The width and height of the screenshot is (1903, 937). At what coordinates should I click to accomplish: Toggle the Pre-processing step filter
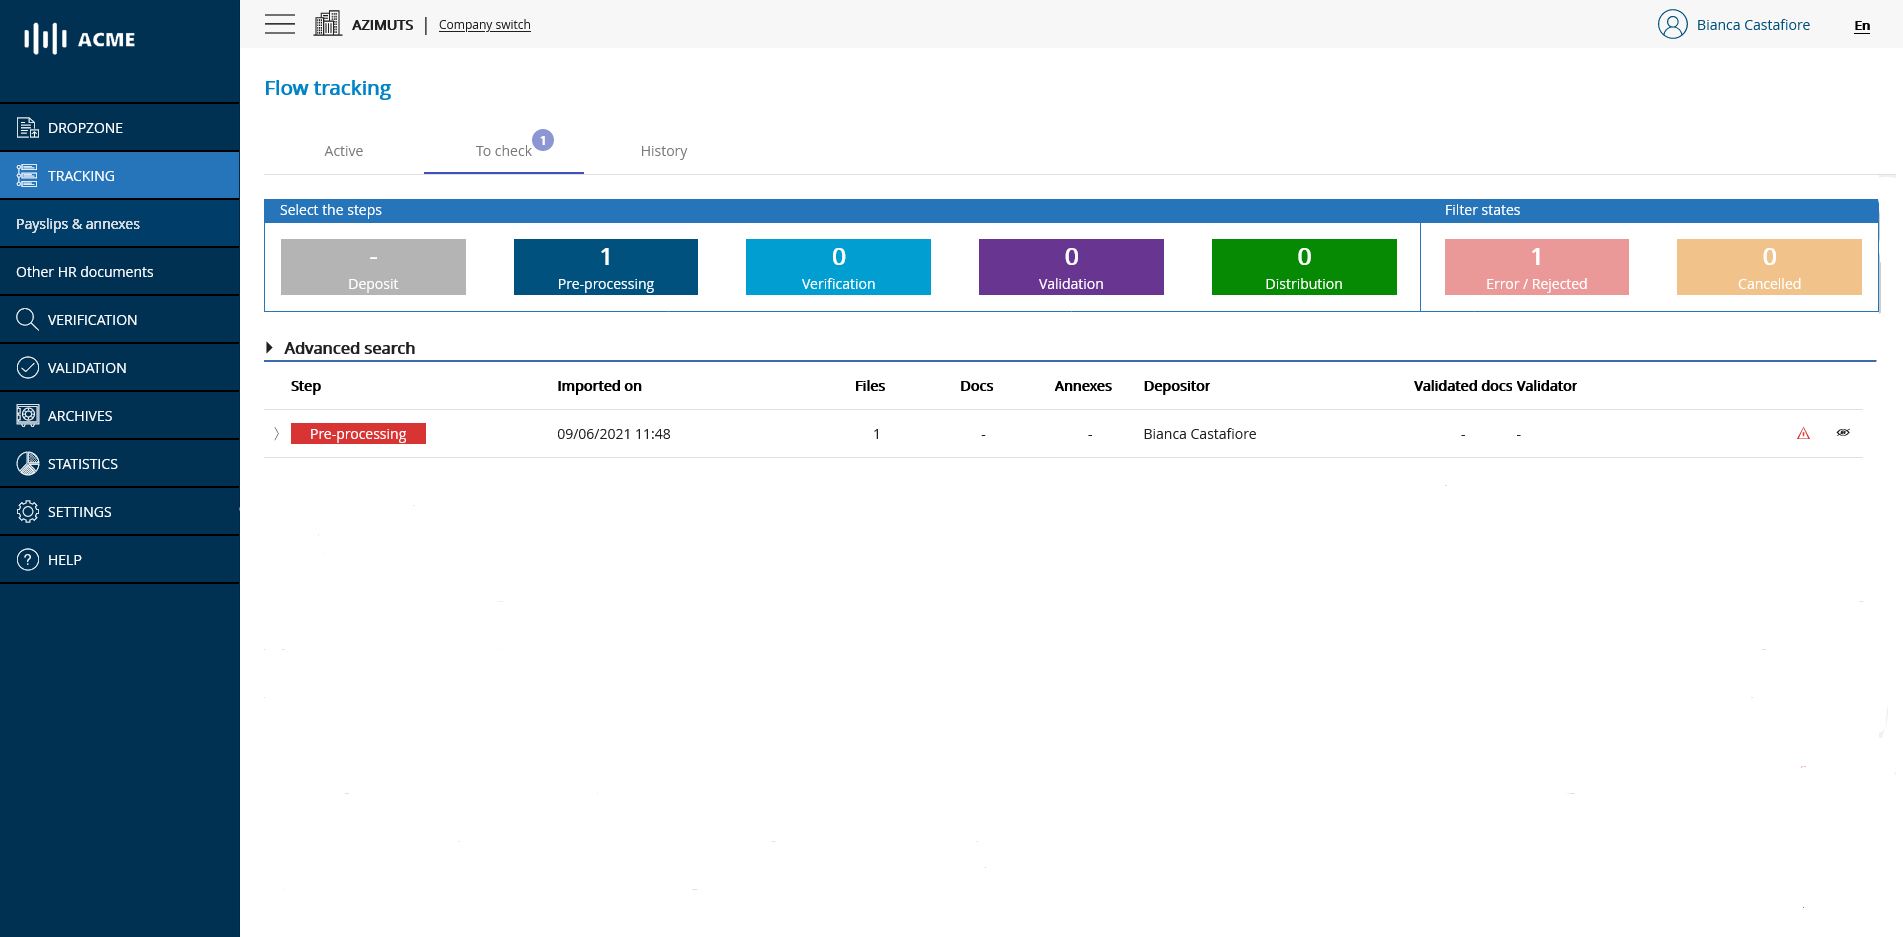tap(605, 267)
